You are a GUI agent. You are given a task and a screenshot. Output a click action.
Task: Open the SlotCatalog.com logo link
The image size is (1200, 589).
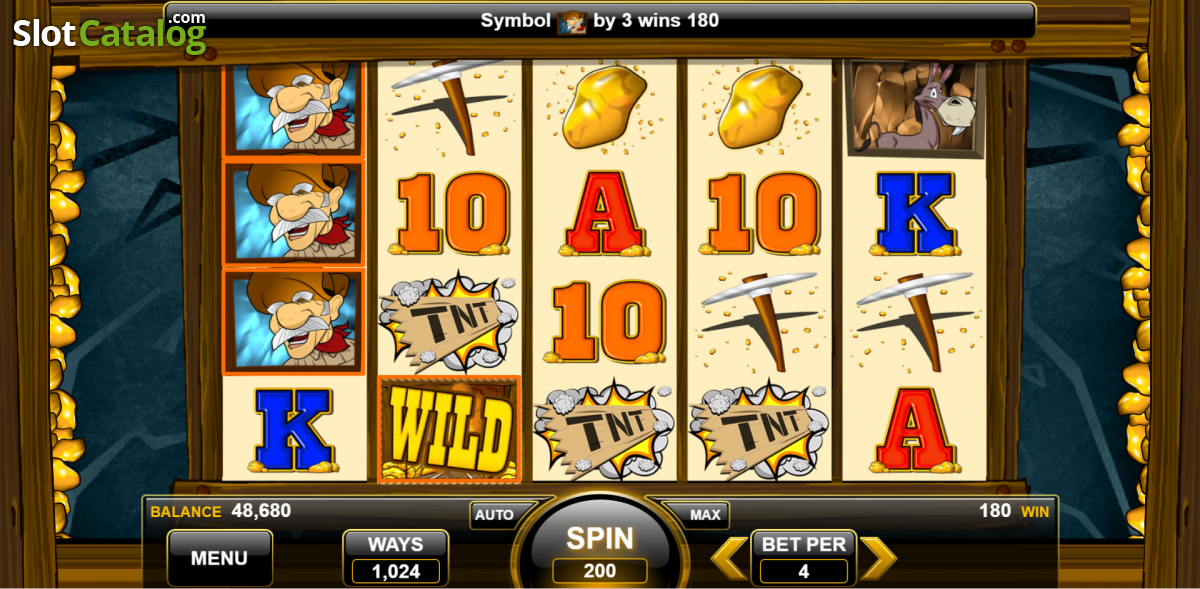(x=110, y=32)
